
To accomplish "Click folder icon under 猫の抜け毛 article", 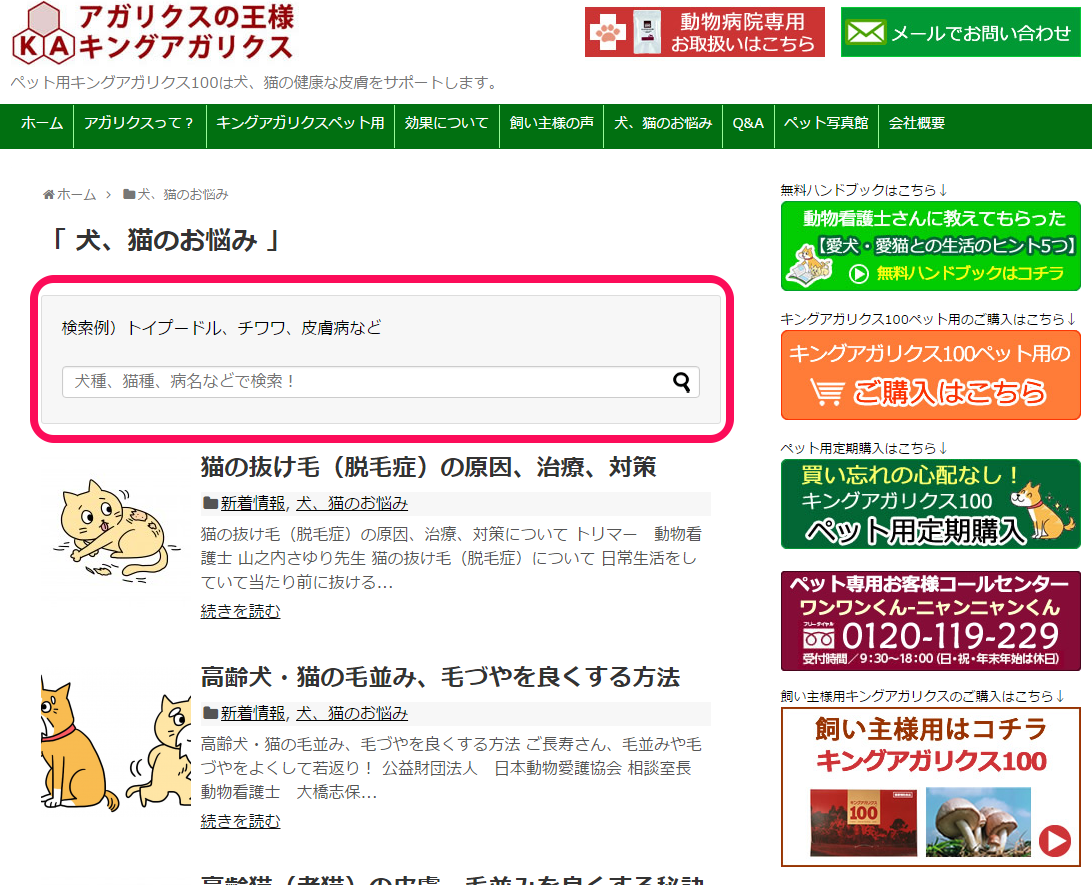I will (210, 503).
